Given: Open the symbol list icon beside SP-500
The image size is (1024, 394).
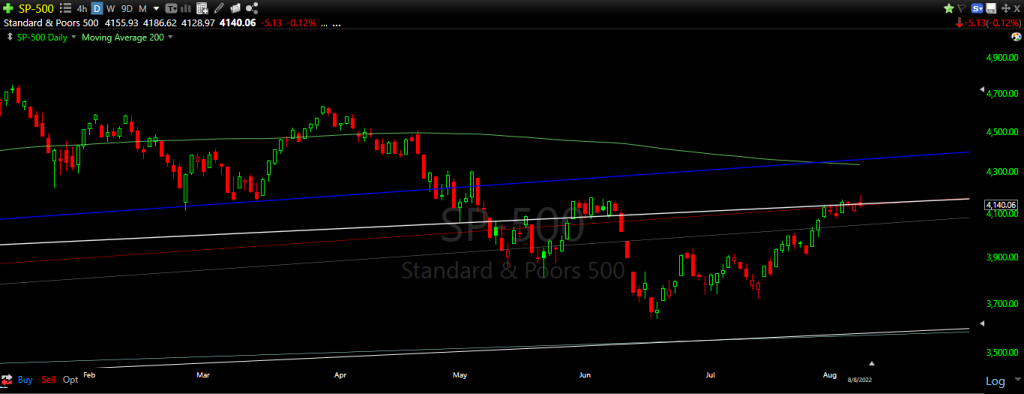Looking at the screenshot, I should (x=65, y=8).
